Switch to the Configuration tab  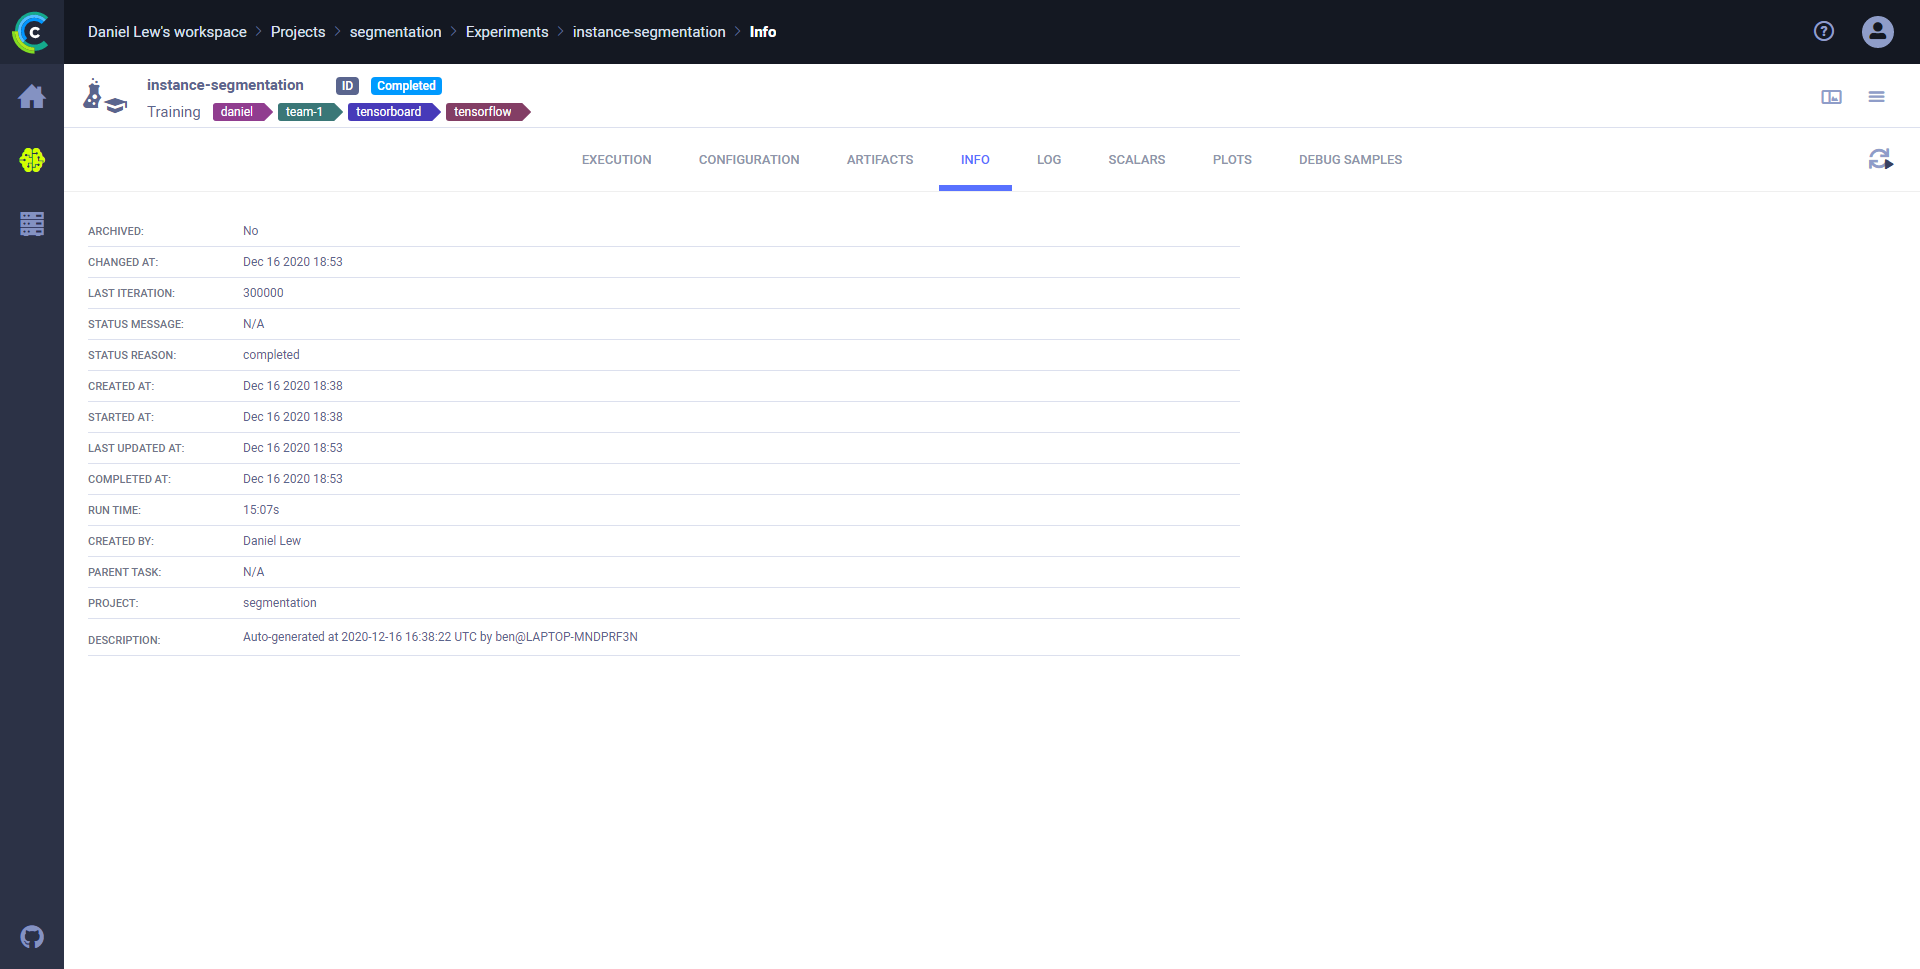(x=749, y=160)
